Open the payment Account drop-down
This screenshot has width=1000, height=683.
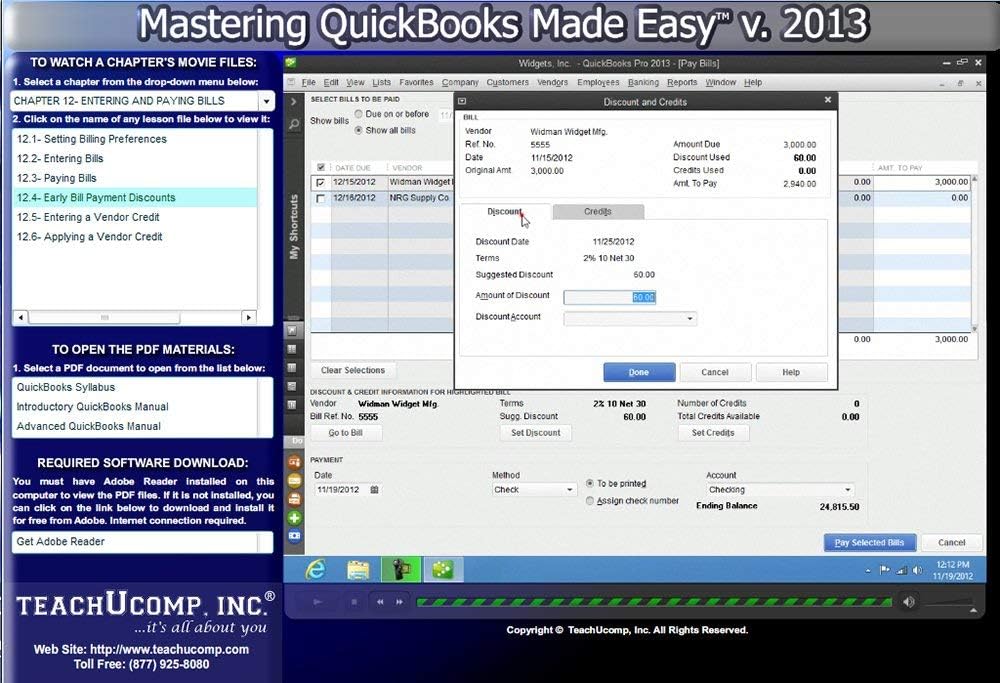(x=848, y=490)
